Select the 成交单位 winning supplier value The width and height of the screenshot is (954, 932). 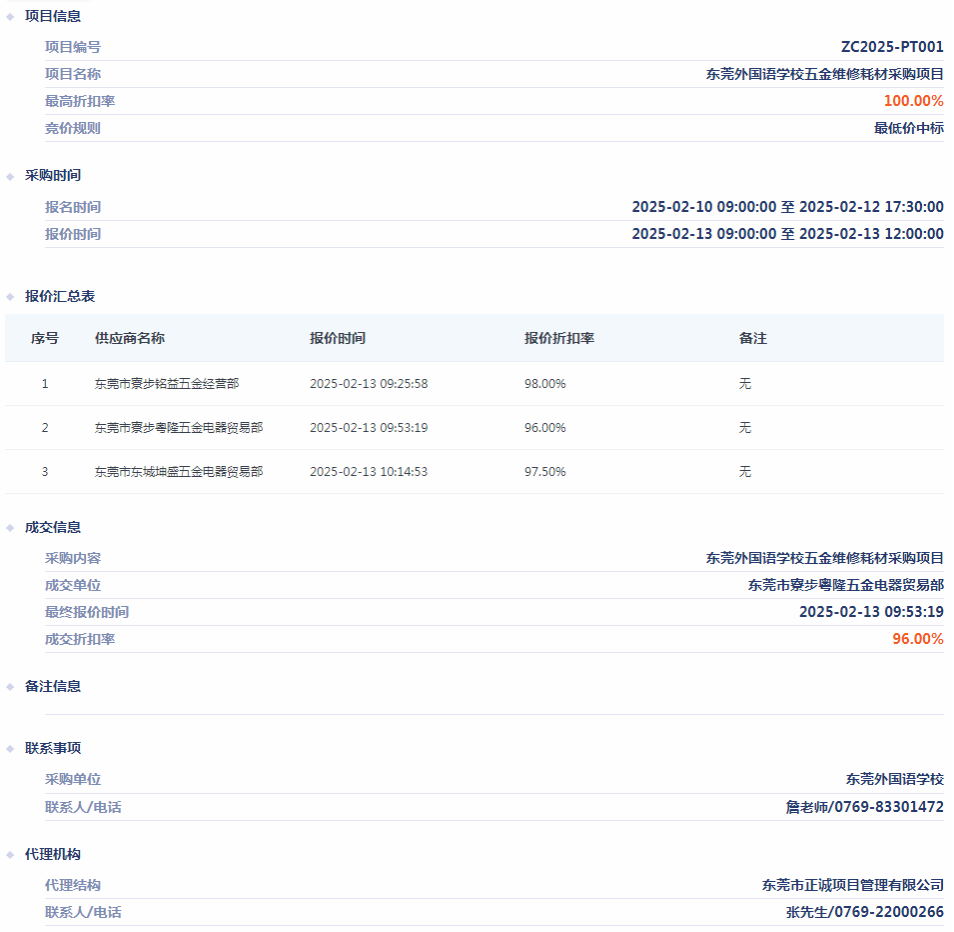(846, 585)
